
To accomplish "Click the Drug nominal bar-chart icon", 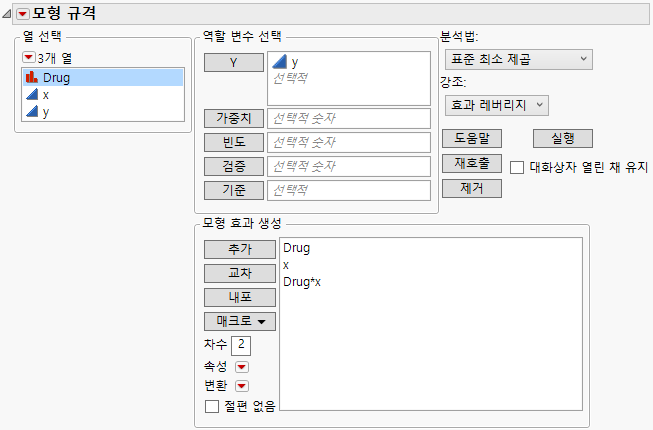I will [32, 77].
